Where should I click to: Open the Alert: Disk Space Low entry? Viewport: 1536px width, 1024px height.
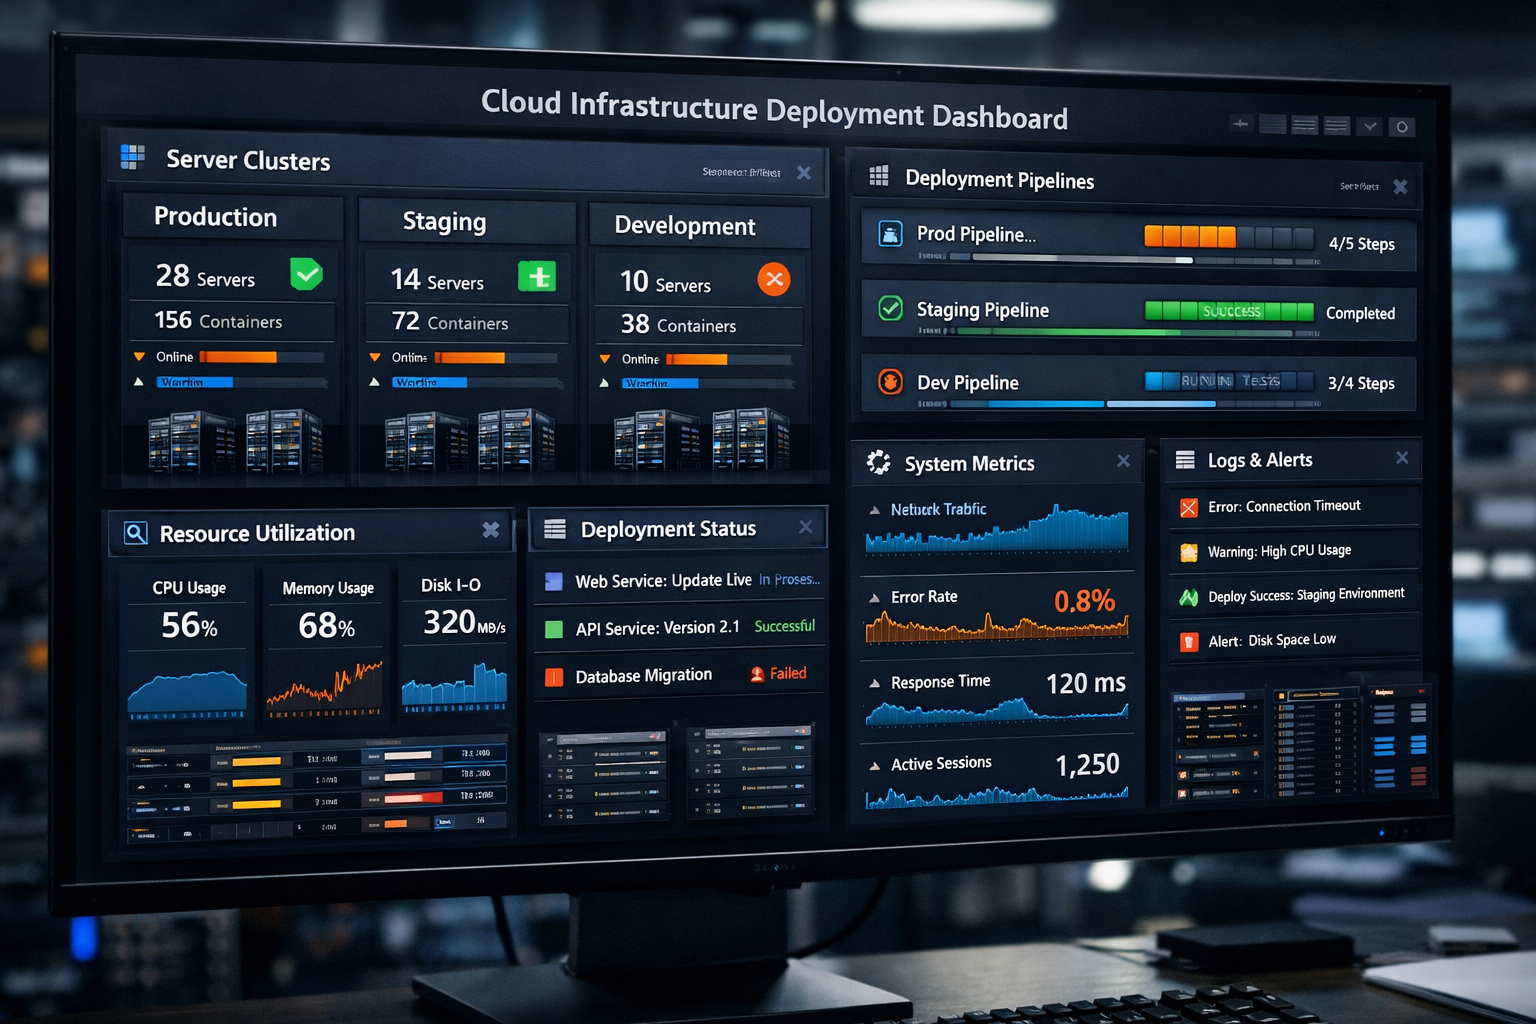tap(1295, 640)
